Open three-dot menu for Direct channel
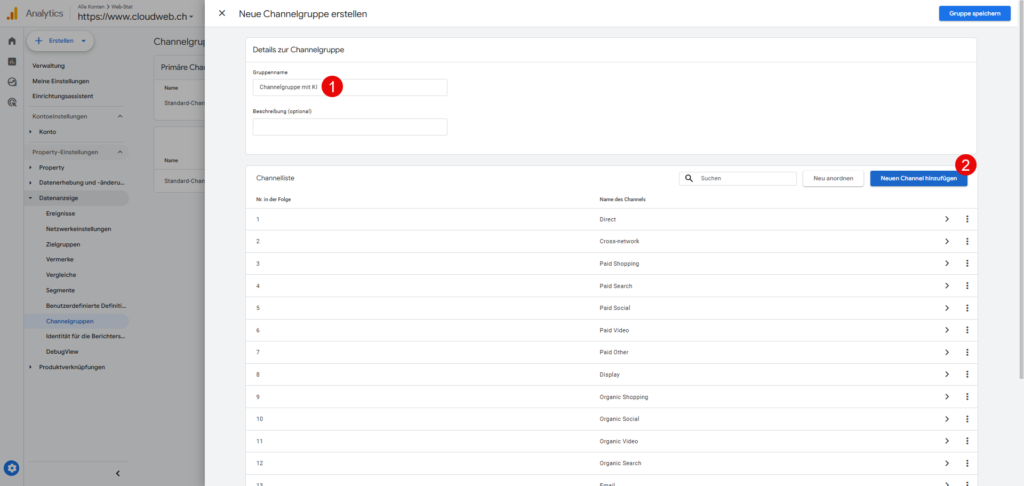The height and width of the screenshot is (486, 1024). tap(967, 219)
